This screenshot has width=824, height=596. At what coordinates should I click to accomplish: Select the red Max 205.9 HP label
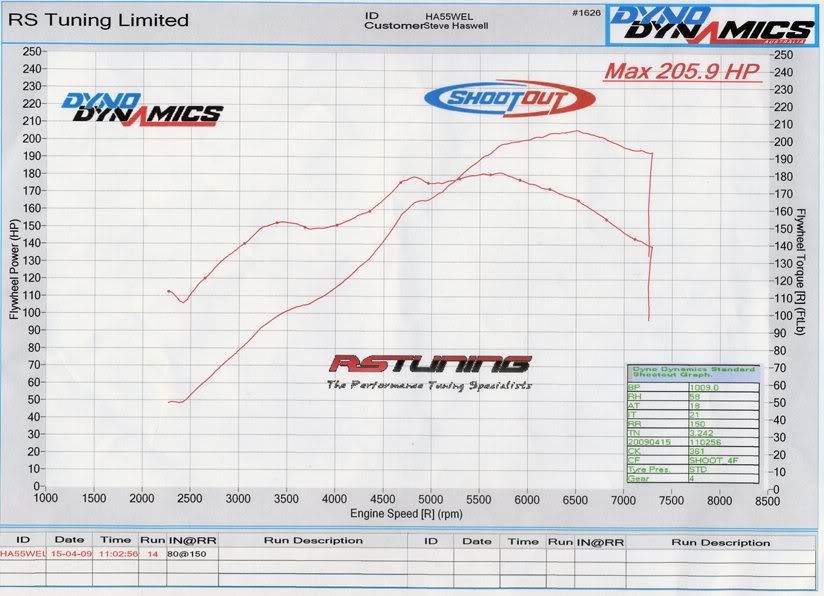(x=681, y=72)
